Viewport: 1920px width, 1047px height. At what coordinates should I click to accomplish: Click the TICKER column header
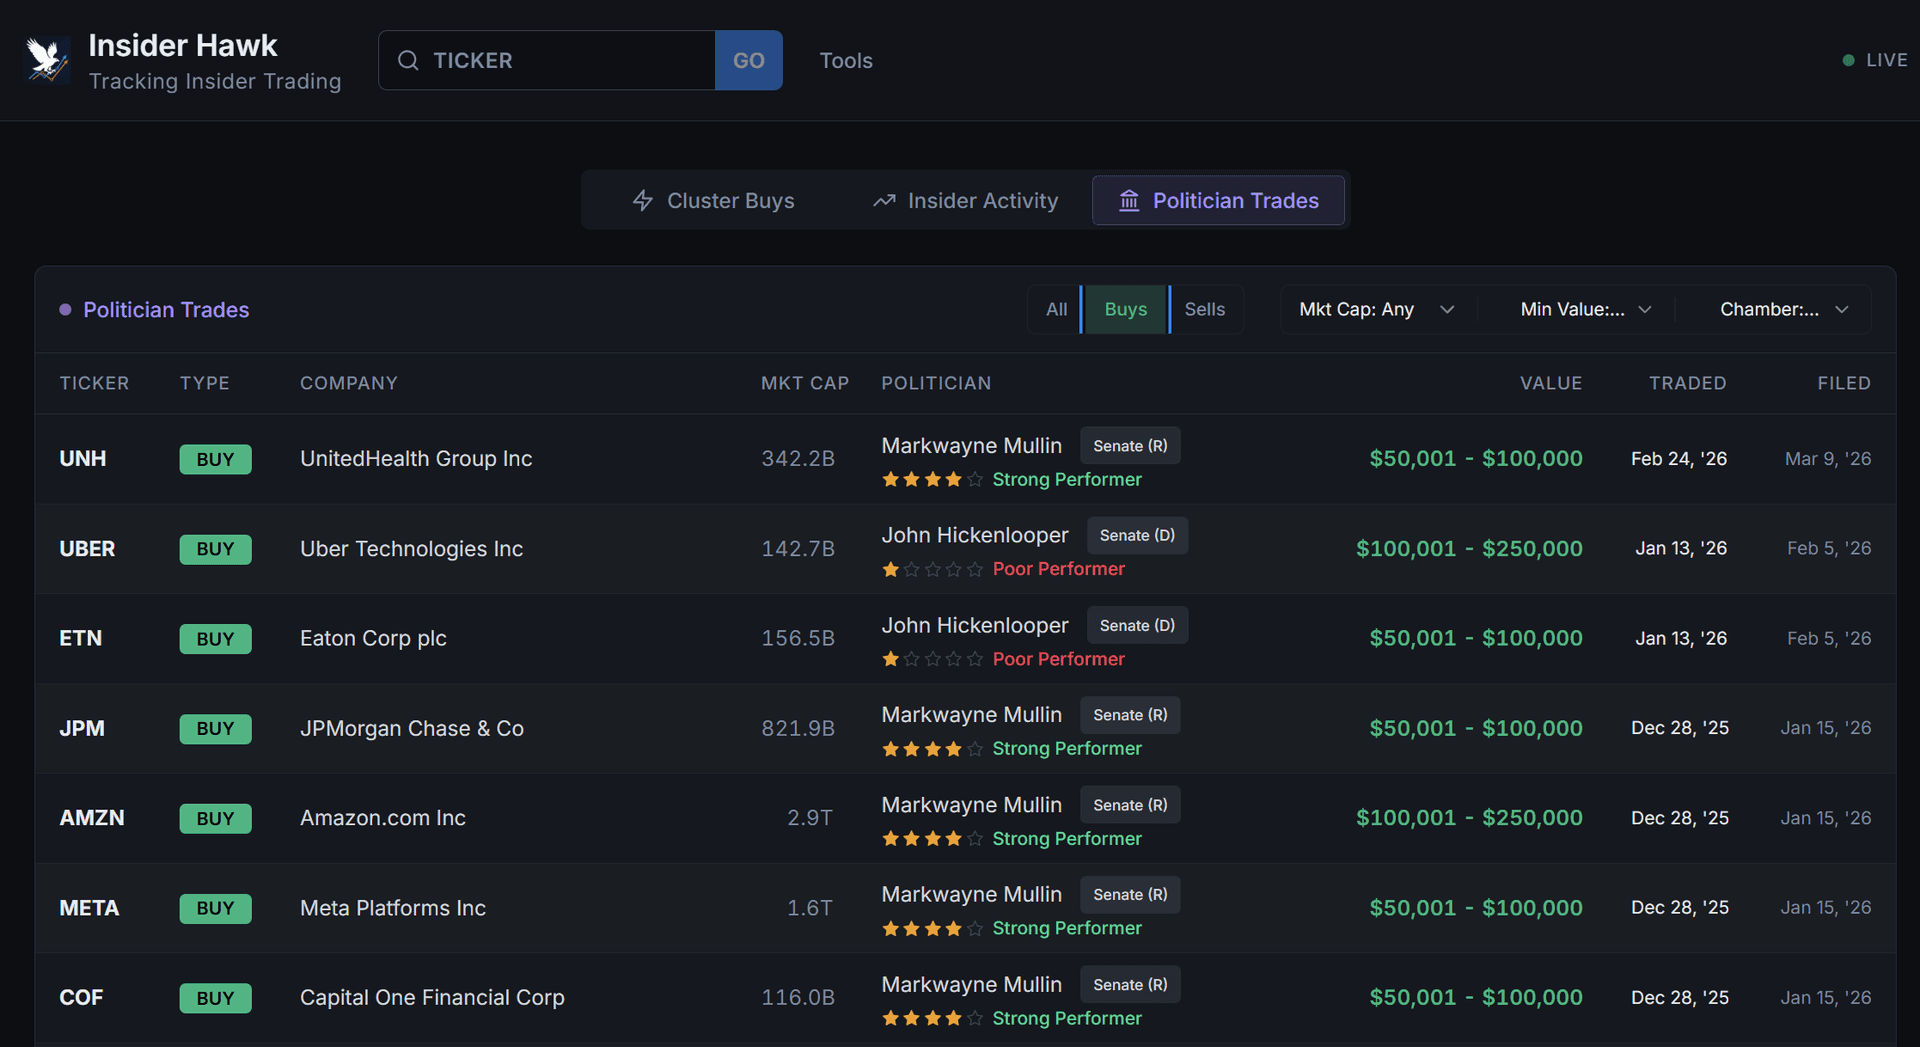(94, 383)
